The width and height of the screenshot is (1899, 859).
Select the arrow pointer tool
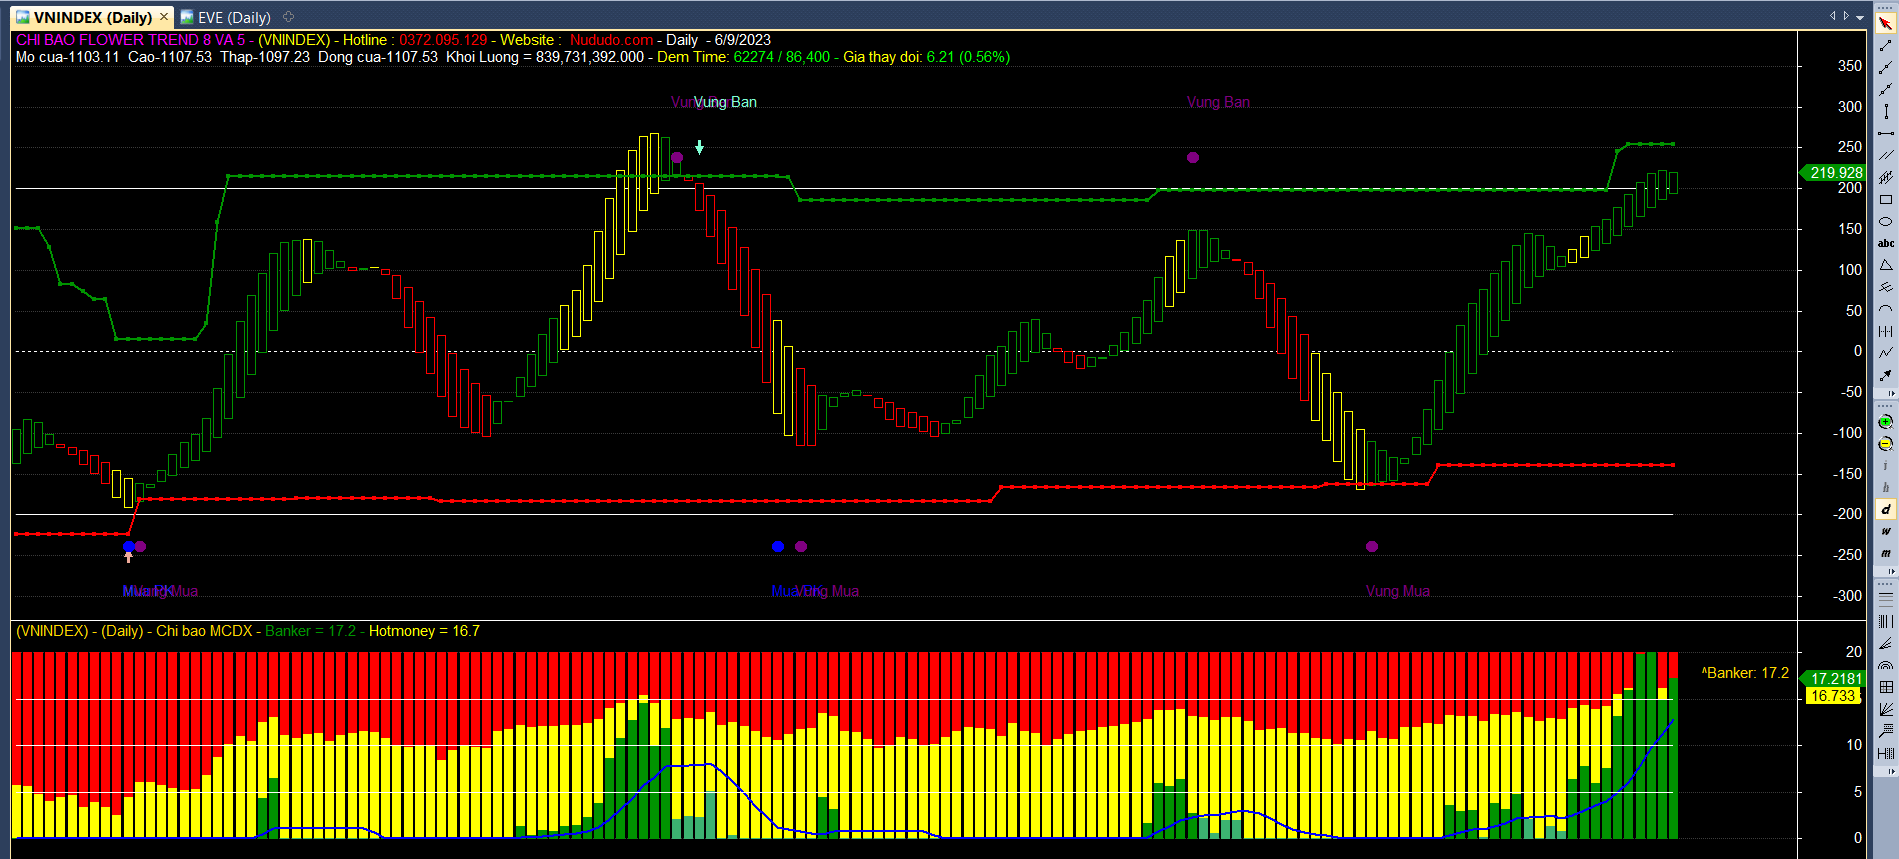tap(1886, 24)
